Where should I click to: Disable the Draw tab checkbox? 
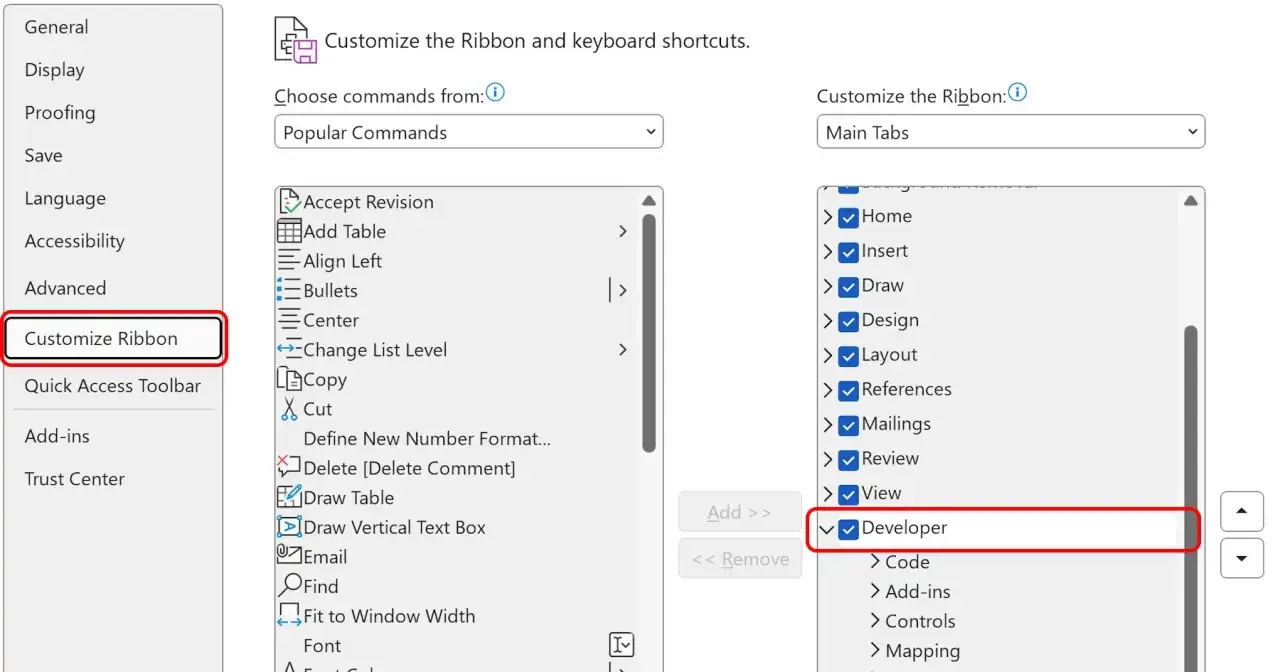tap(848, 286)
